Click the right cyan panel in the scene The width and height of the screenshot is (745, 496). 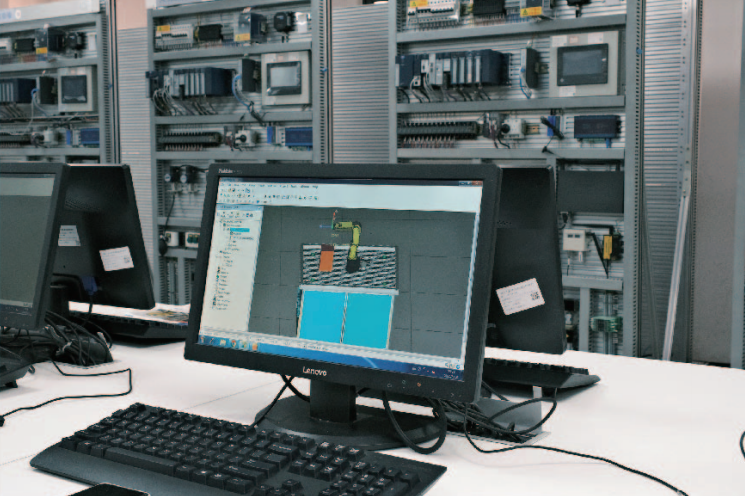367,320
